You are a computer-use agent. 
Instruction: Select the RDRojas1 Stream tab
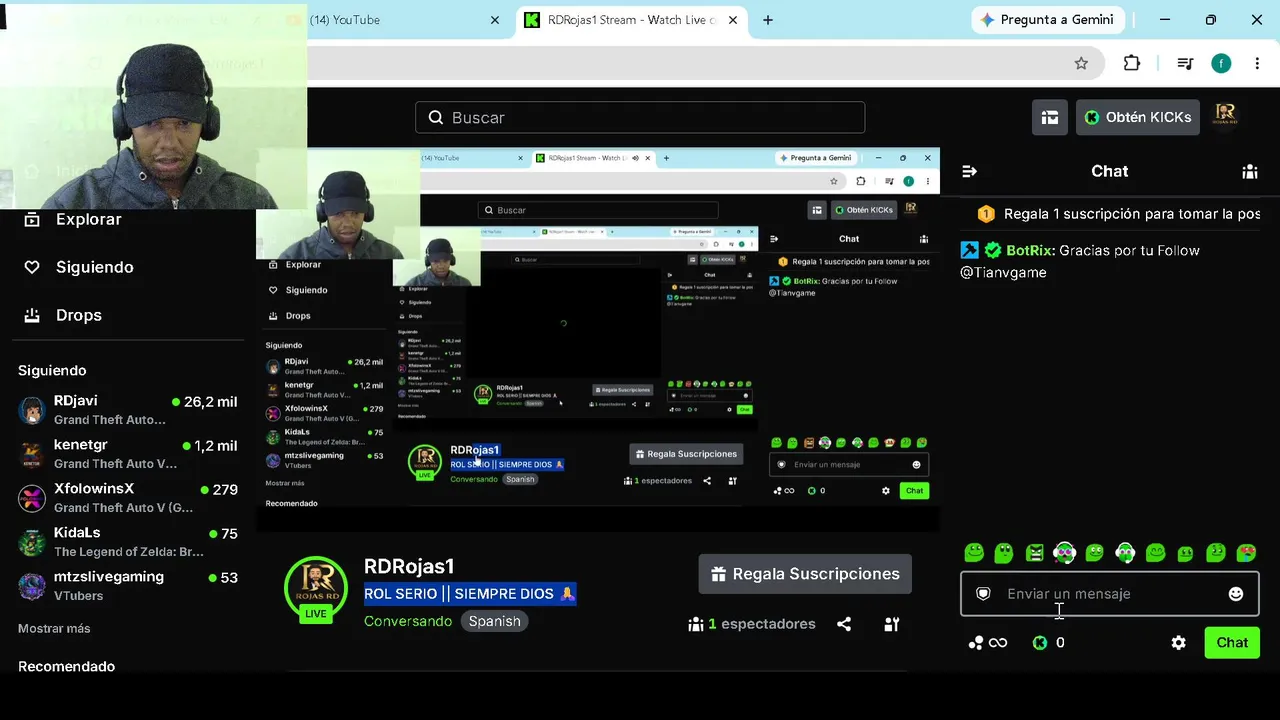click(x=632, y=20)
